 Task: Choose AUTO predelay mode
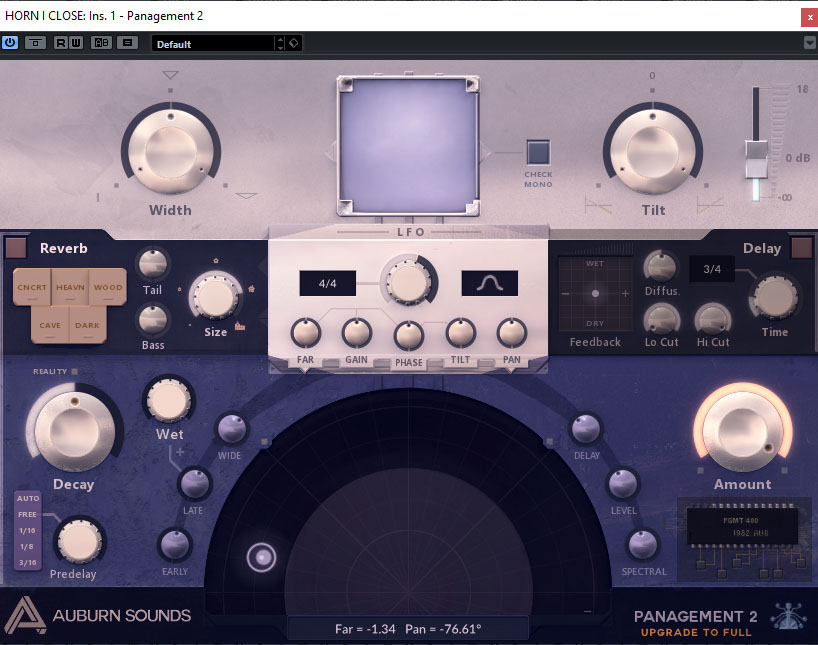coord(28,498)
